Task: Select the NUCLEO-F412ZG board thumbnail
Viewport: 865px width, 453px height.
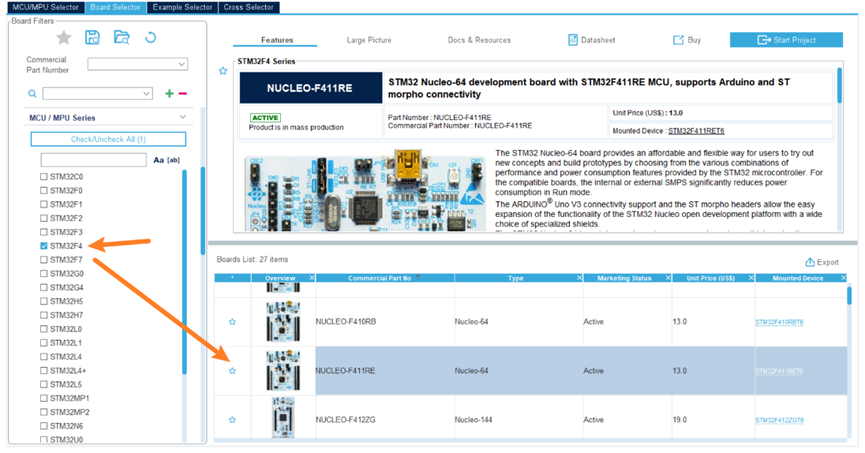Action: click(x=283, y=418)
